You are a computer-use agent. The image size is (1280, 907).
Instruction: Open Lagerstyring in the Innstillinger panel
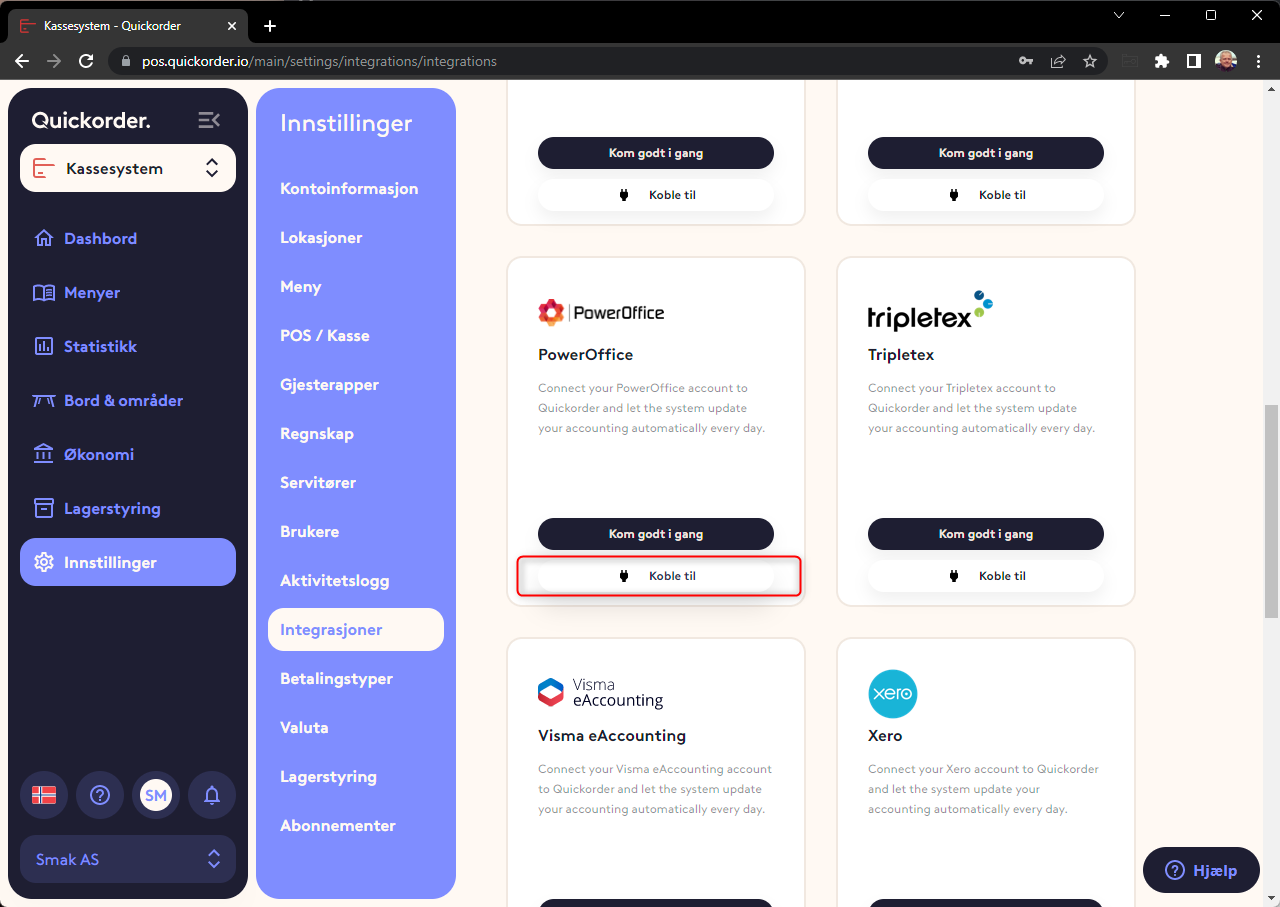click(328, 776)
